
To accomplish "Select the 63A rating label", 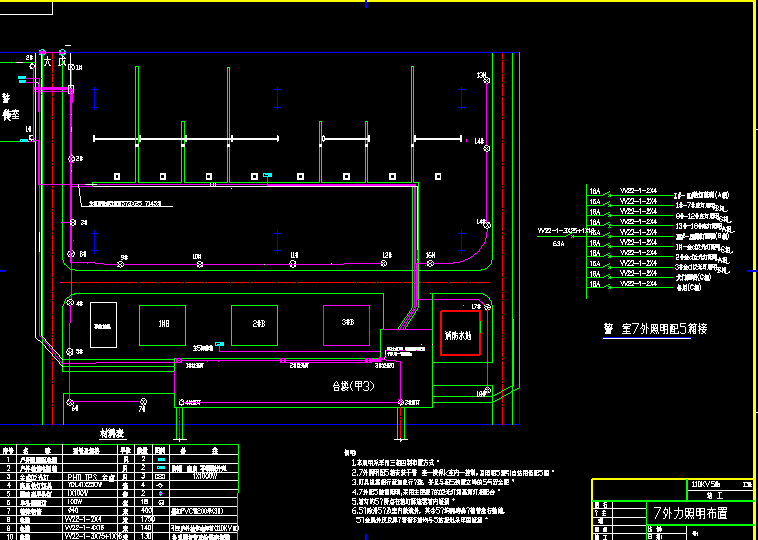I will pos(558,244).
